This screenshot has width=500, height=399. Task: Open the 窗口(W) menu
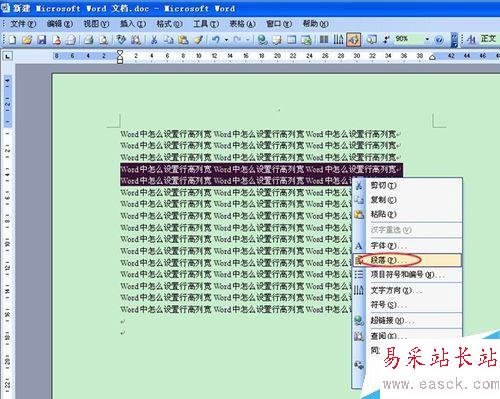click(279, 24)
